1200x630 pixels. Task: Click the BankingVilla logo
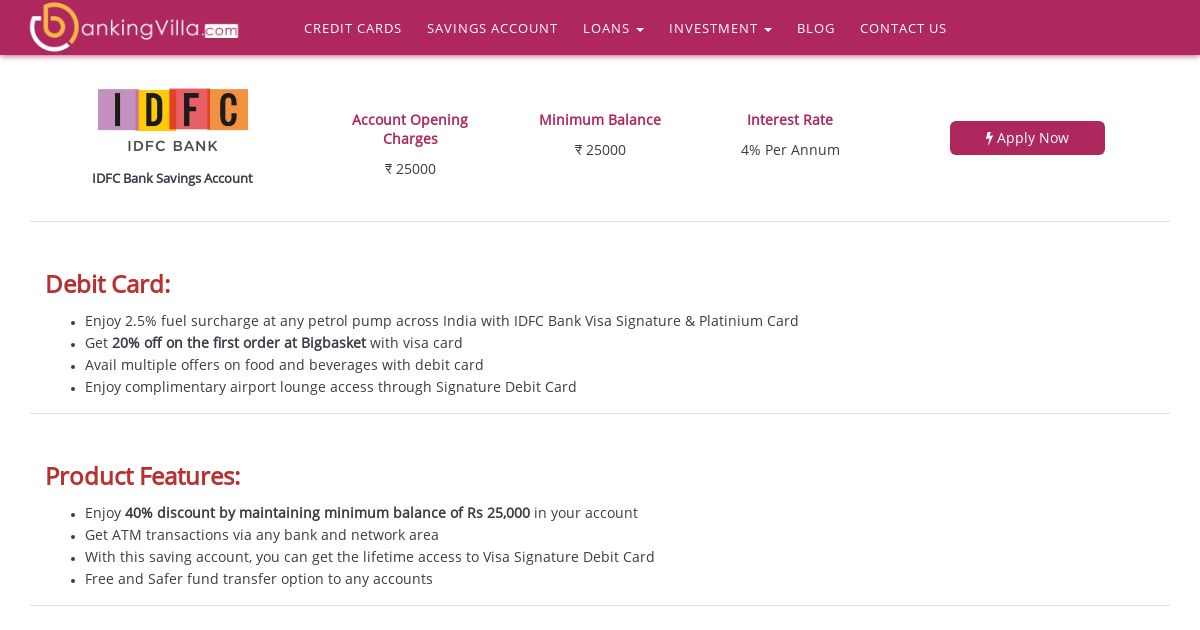click(x=134, y=28)
